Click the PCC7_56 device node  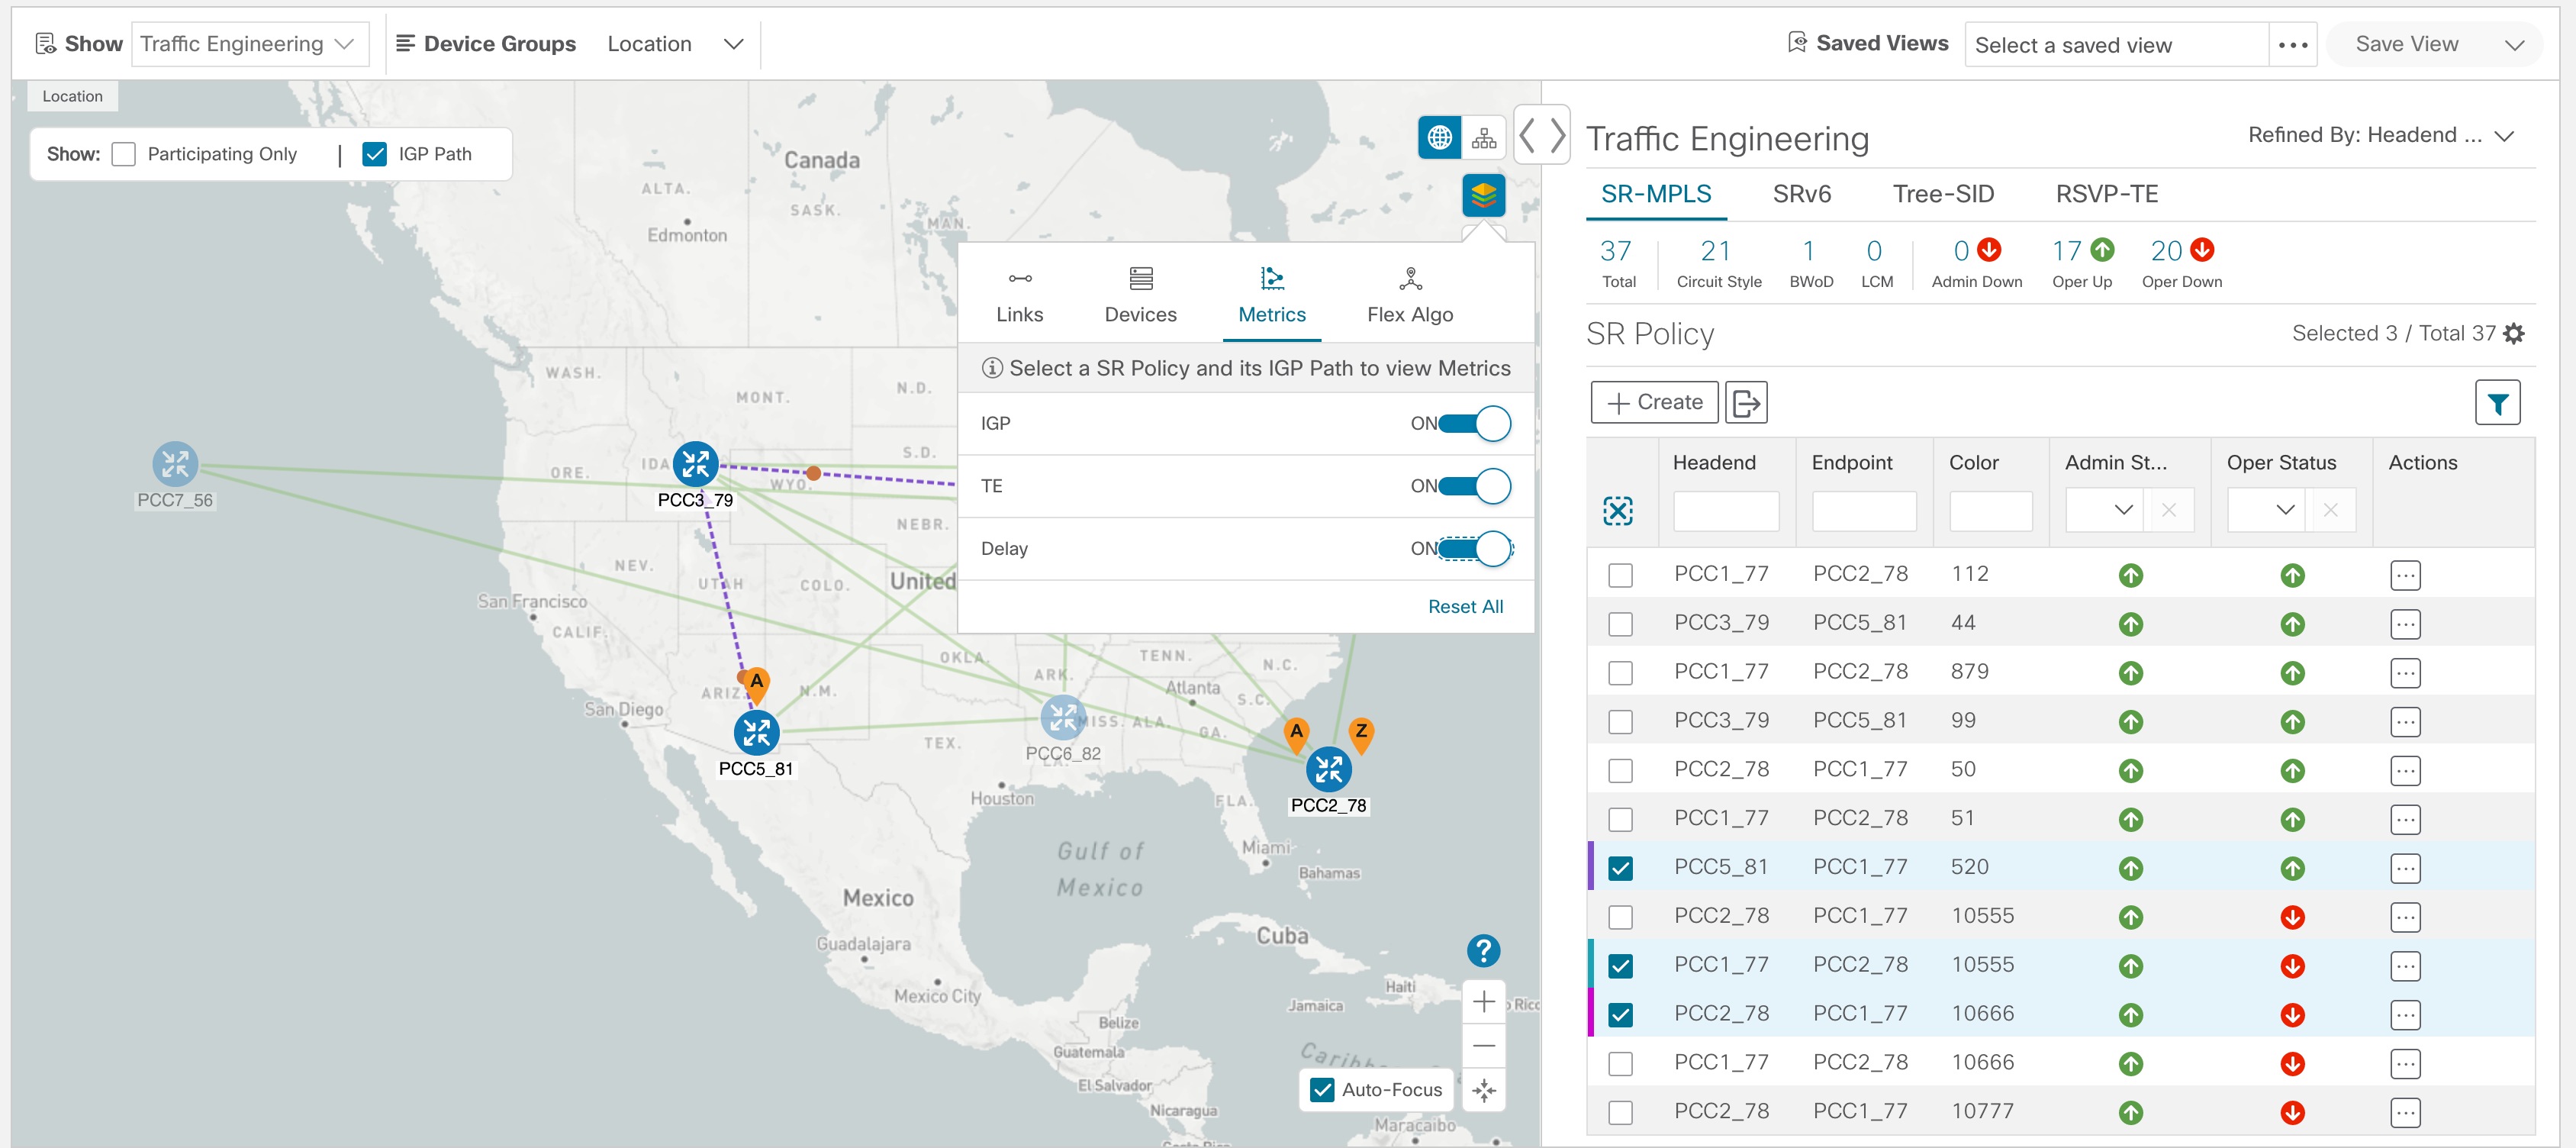coord(175,464)
